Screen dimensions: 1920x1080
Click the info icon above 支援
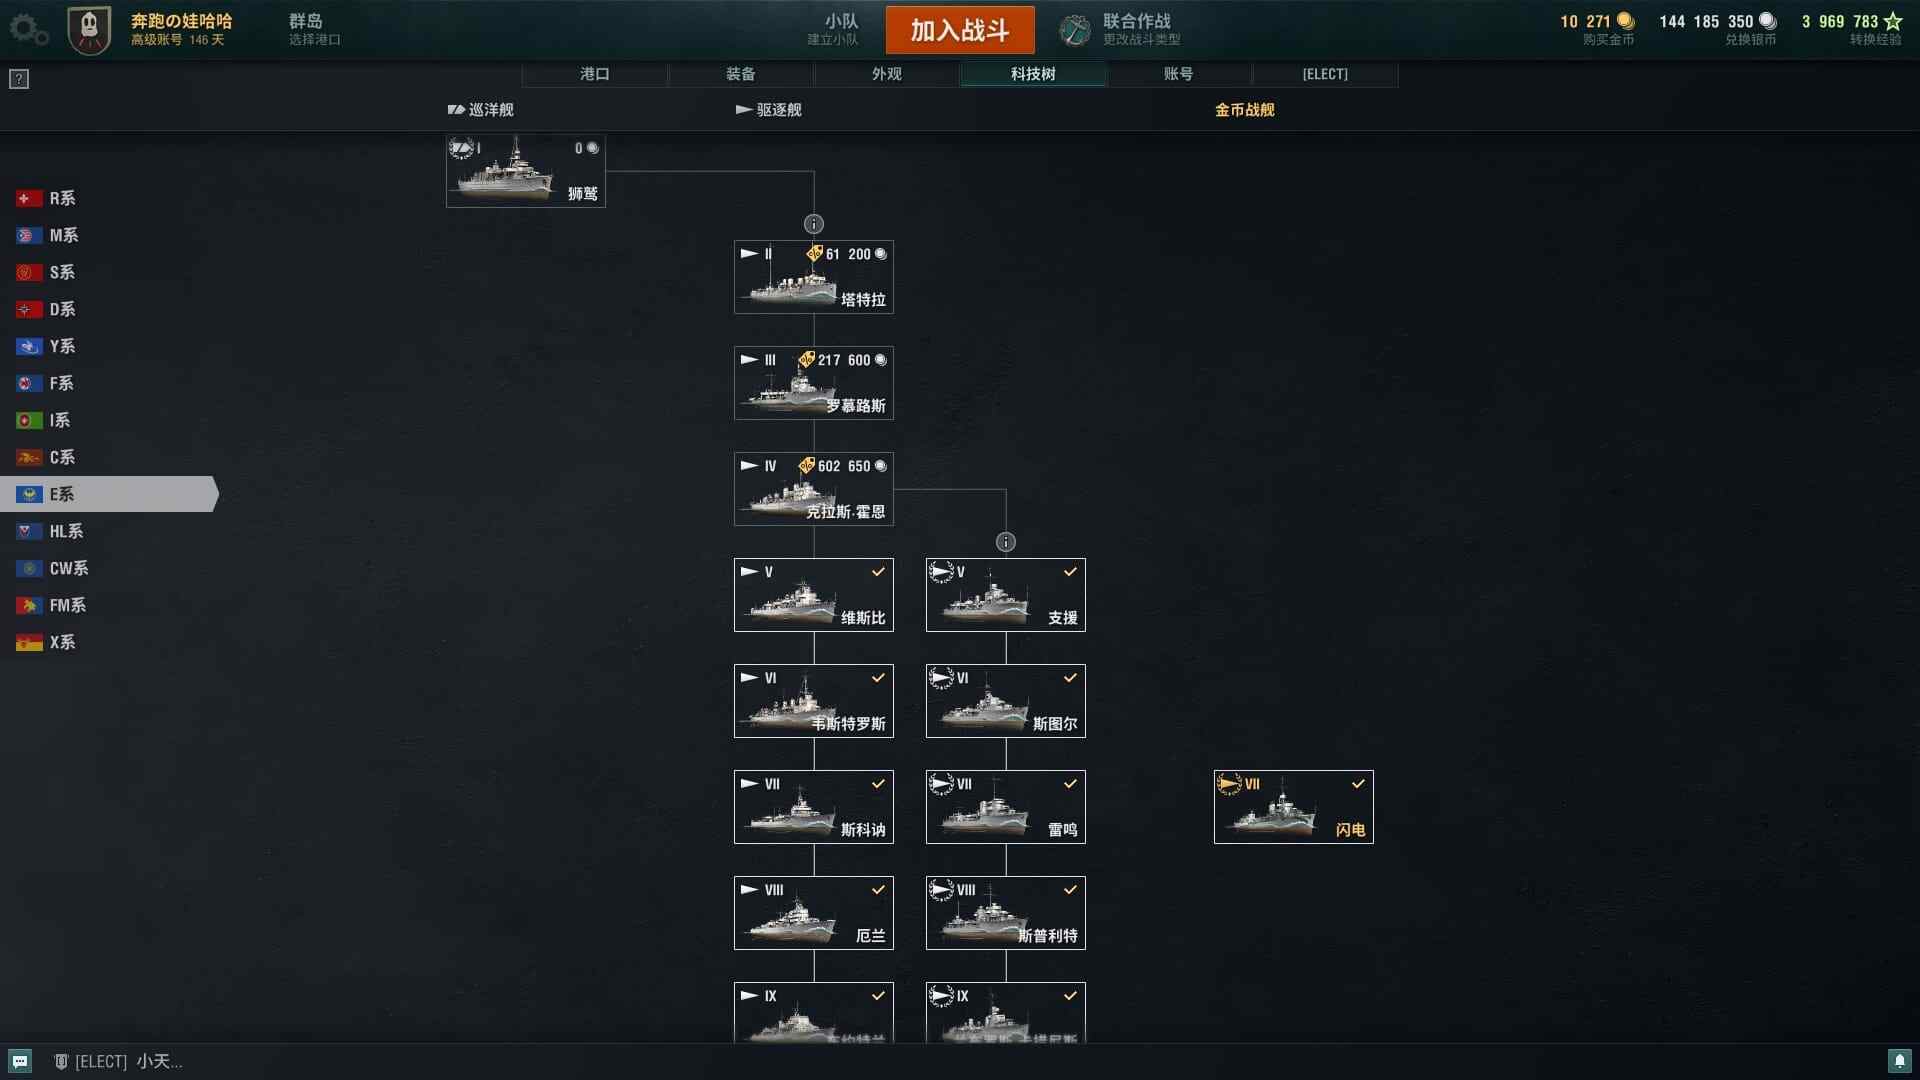pyautogui.click(x=1006, y=542)
